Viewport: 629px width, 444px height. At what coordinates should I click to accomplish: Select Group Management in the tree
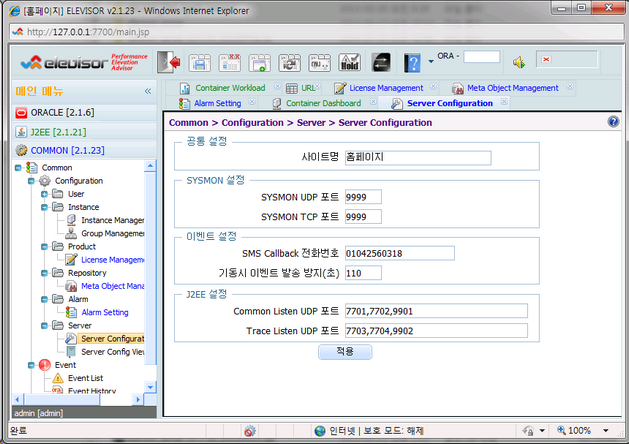click(112, 233)
